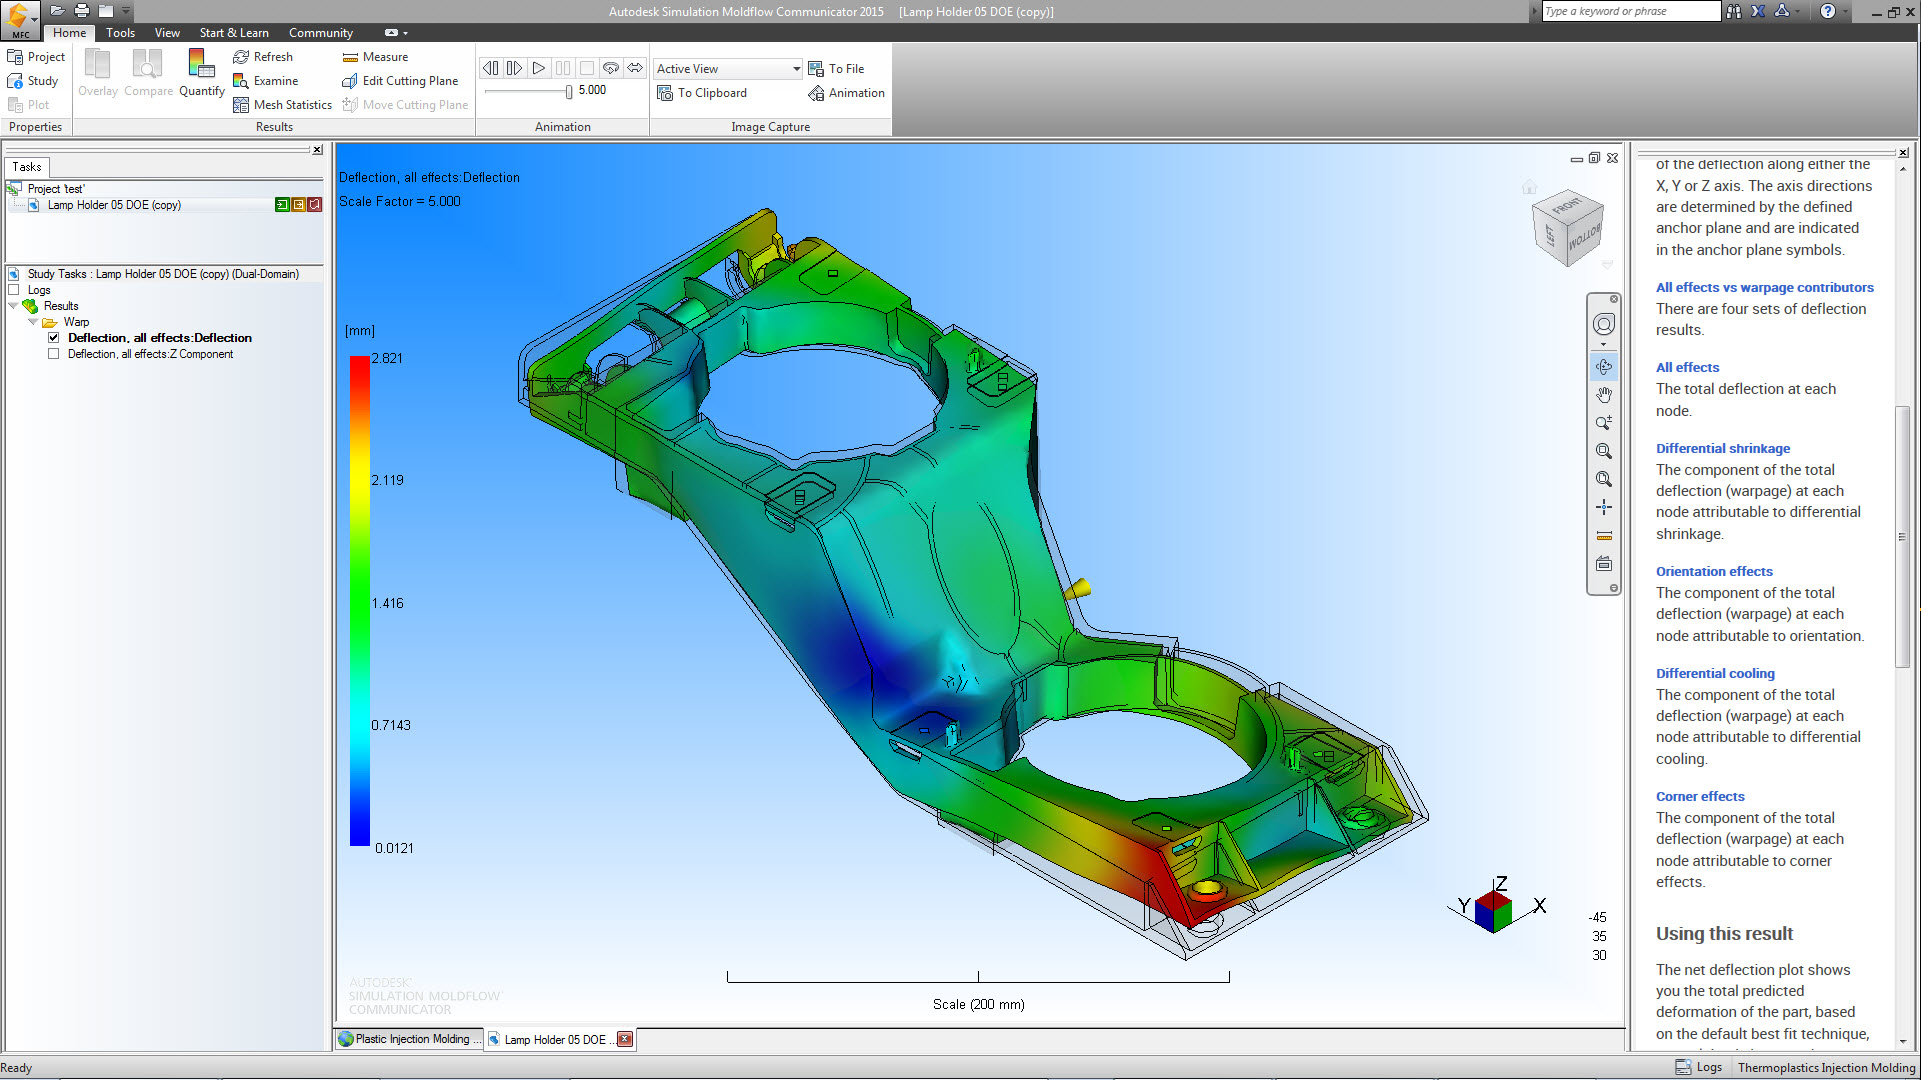Open quick access toolbar customize dropdown
The height and width of the screenshot is (1080, 1921).
click(x=126, y=11)
